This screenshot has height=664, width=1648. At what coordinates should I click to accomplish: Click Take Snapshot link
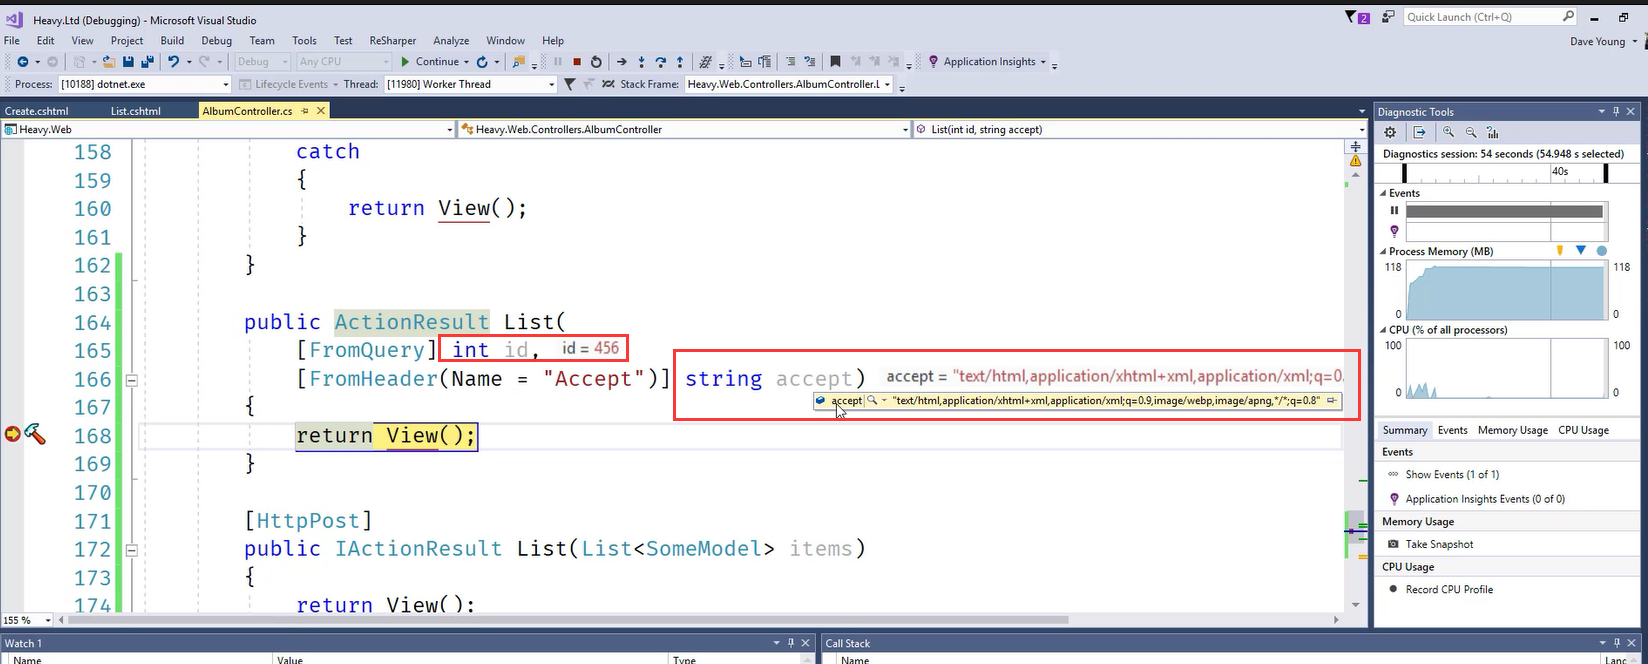pyautogui.click(x=1439, y=544)
